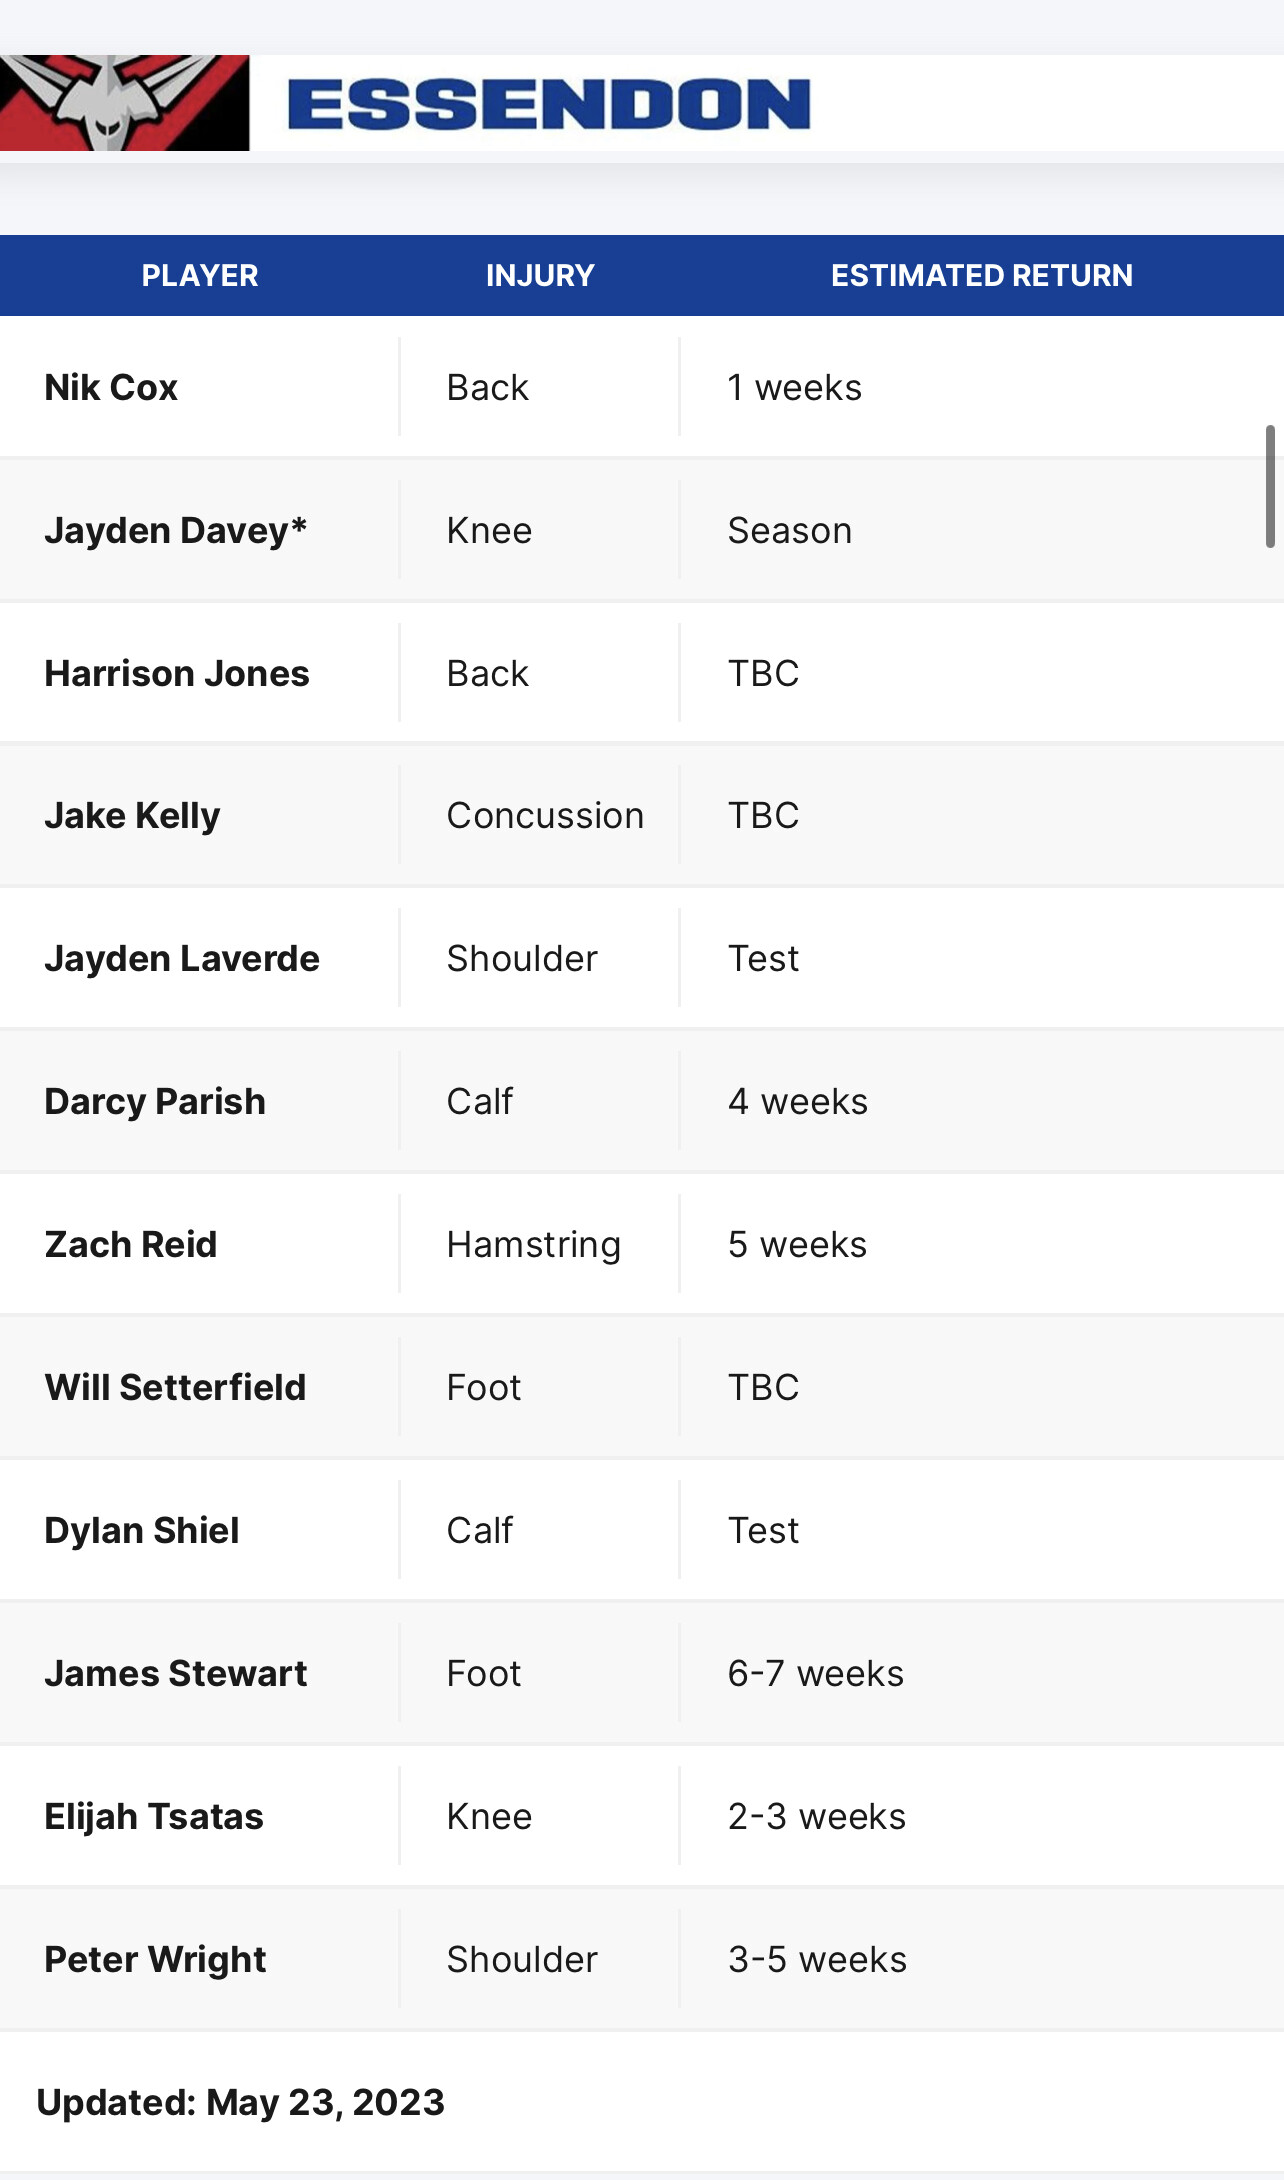
Task: Tap the Essendon club logo icon
Action: (x=124, y=103)
